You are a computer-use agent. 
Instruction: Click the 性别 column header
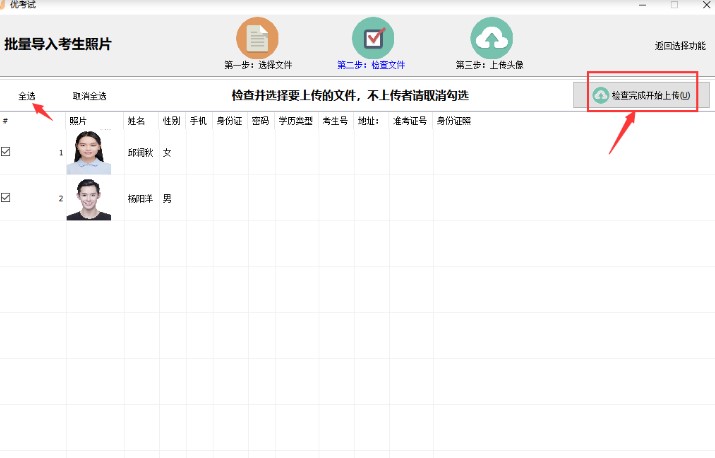(x=171, y=121)
